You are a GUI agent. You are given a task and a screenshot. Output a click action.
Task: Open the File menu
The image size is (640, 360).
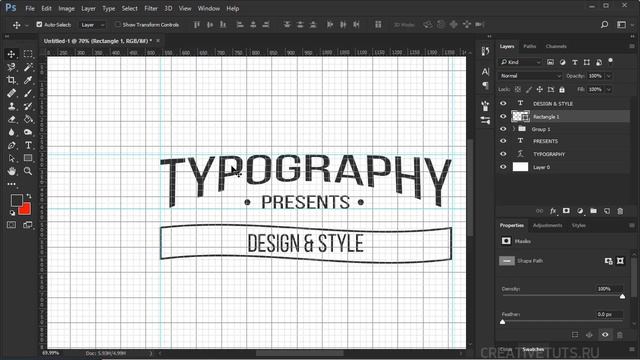coord(30,8)
